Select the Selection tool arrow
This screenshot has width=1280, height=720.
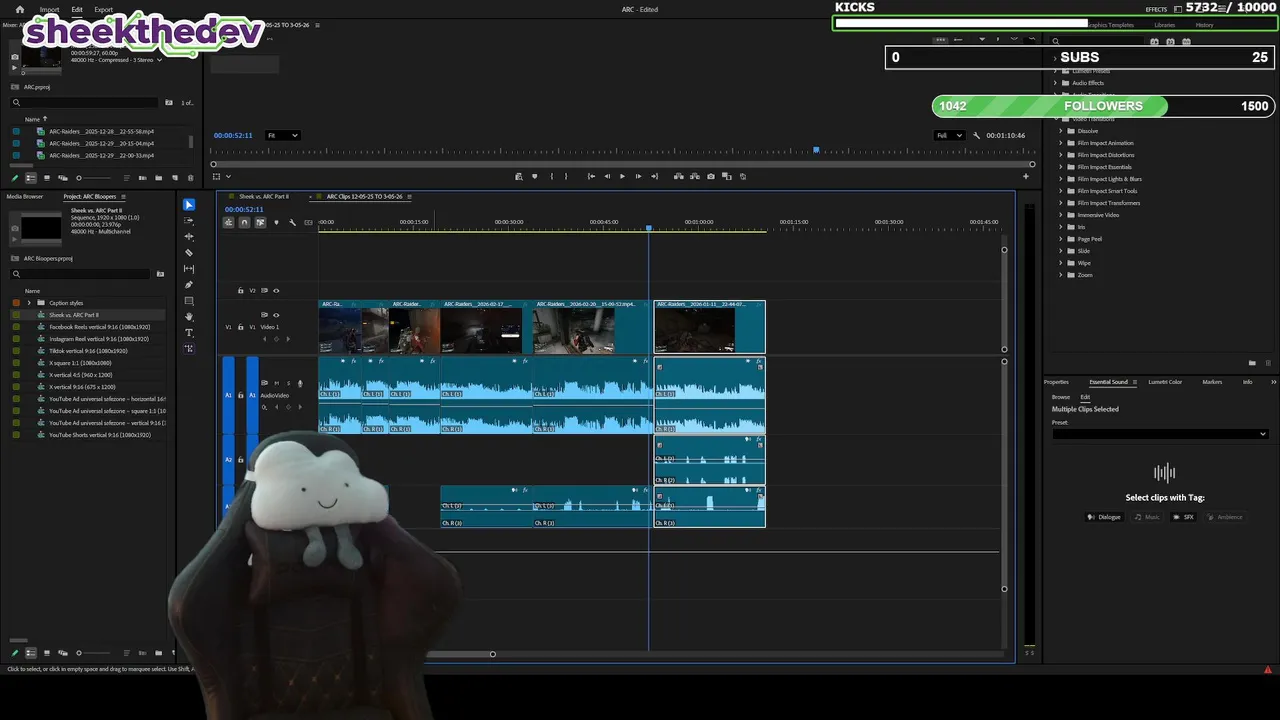tap(189, 204)
